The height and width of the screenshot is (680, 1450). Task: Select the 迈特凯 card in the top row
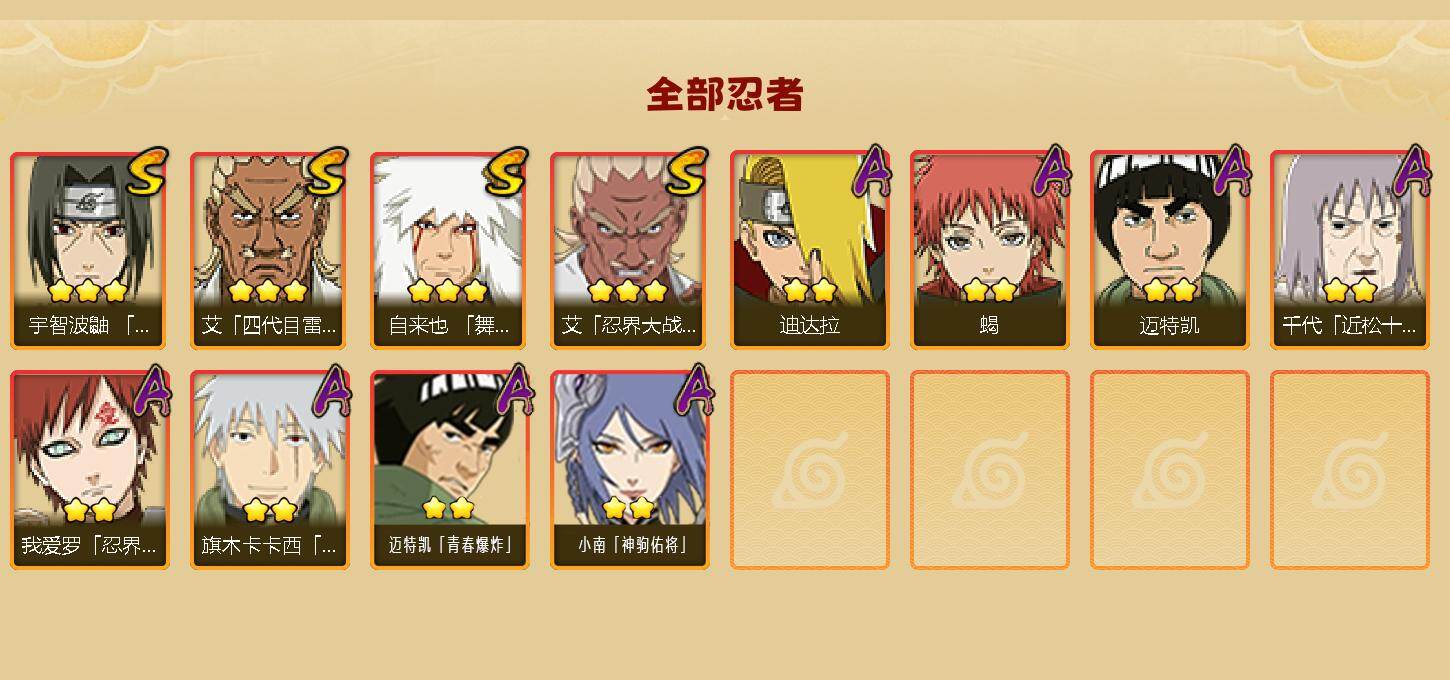[x=1169, y=250]
